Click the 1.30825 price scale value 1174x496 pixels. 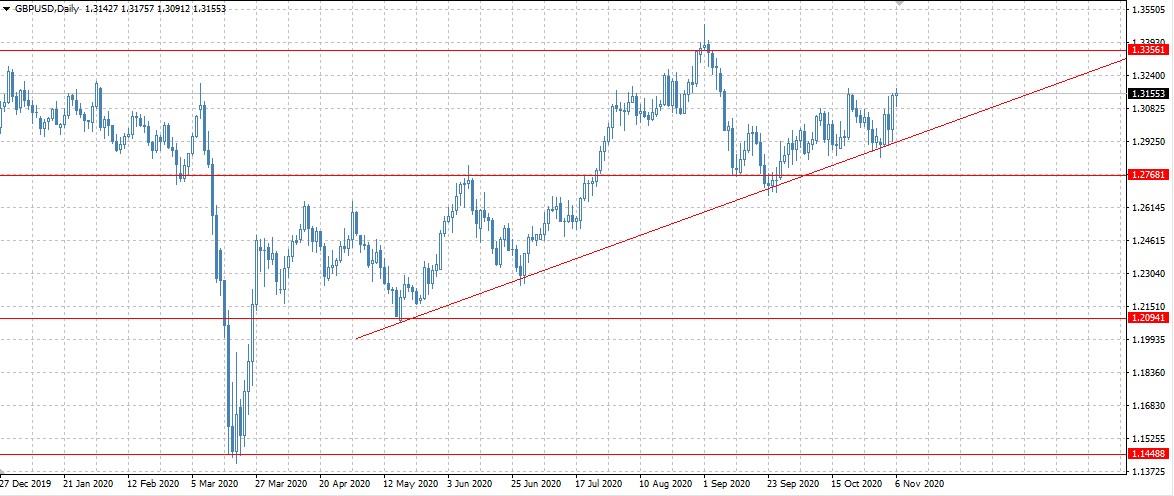(x=1149, y=109)
